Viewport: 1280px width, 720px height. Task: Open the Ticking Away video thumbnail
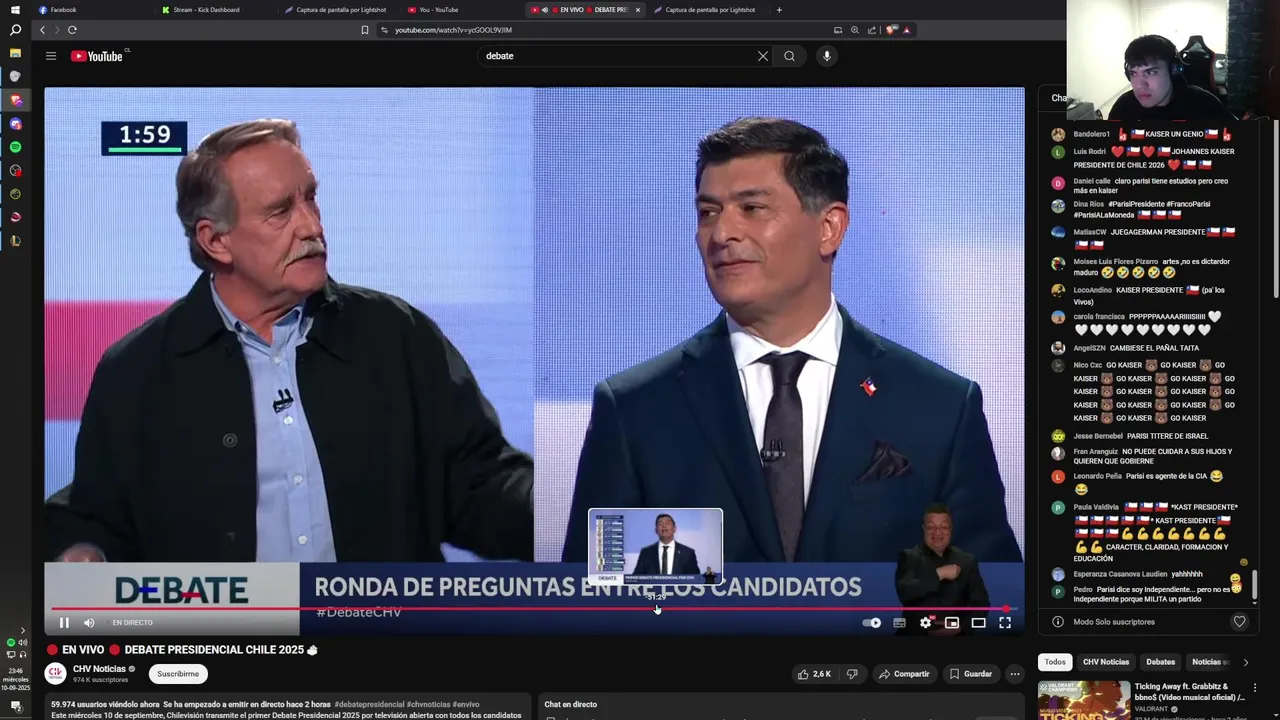tap(1084, 700)
